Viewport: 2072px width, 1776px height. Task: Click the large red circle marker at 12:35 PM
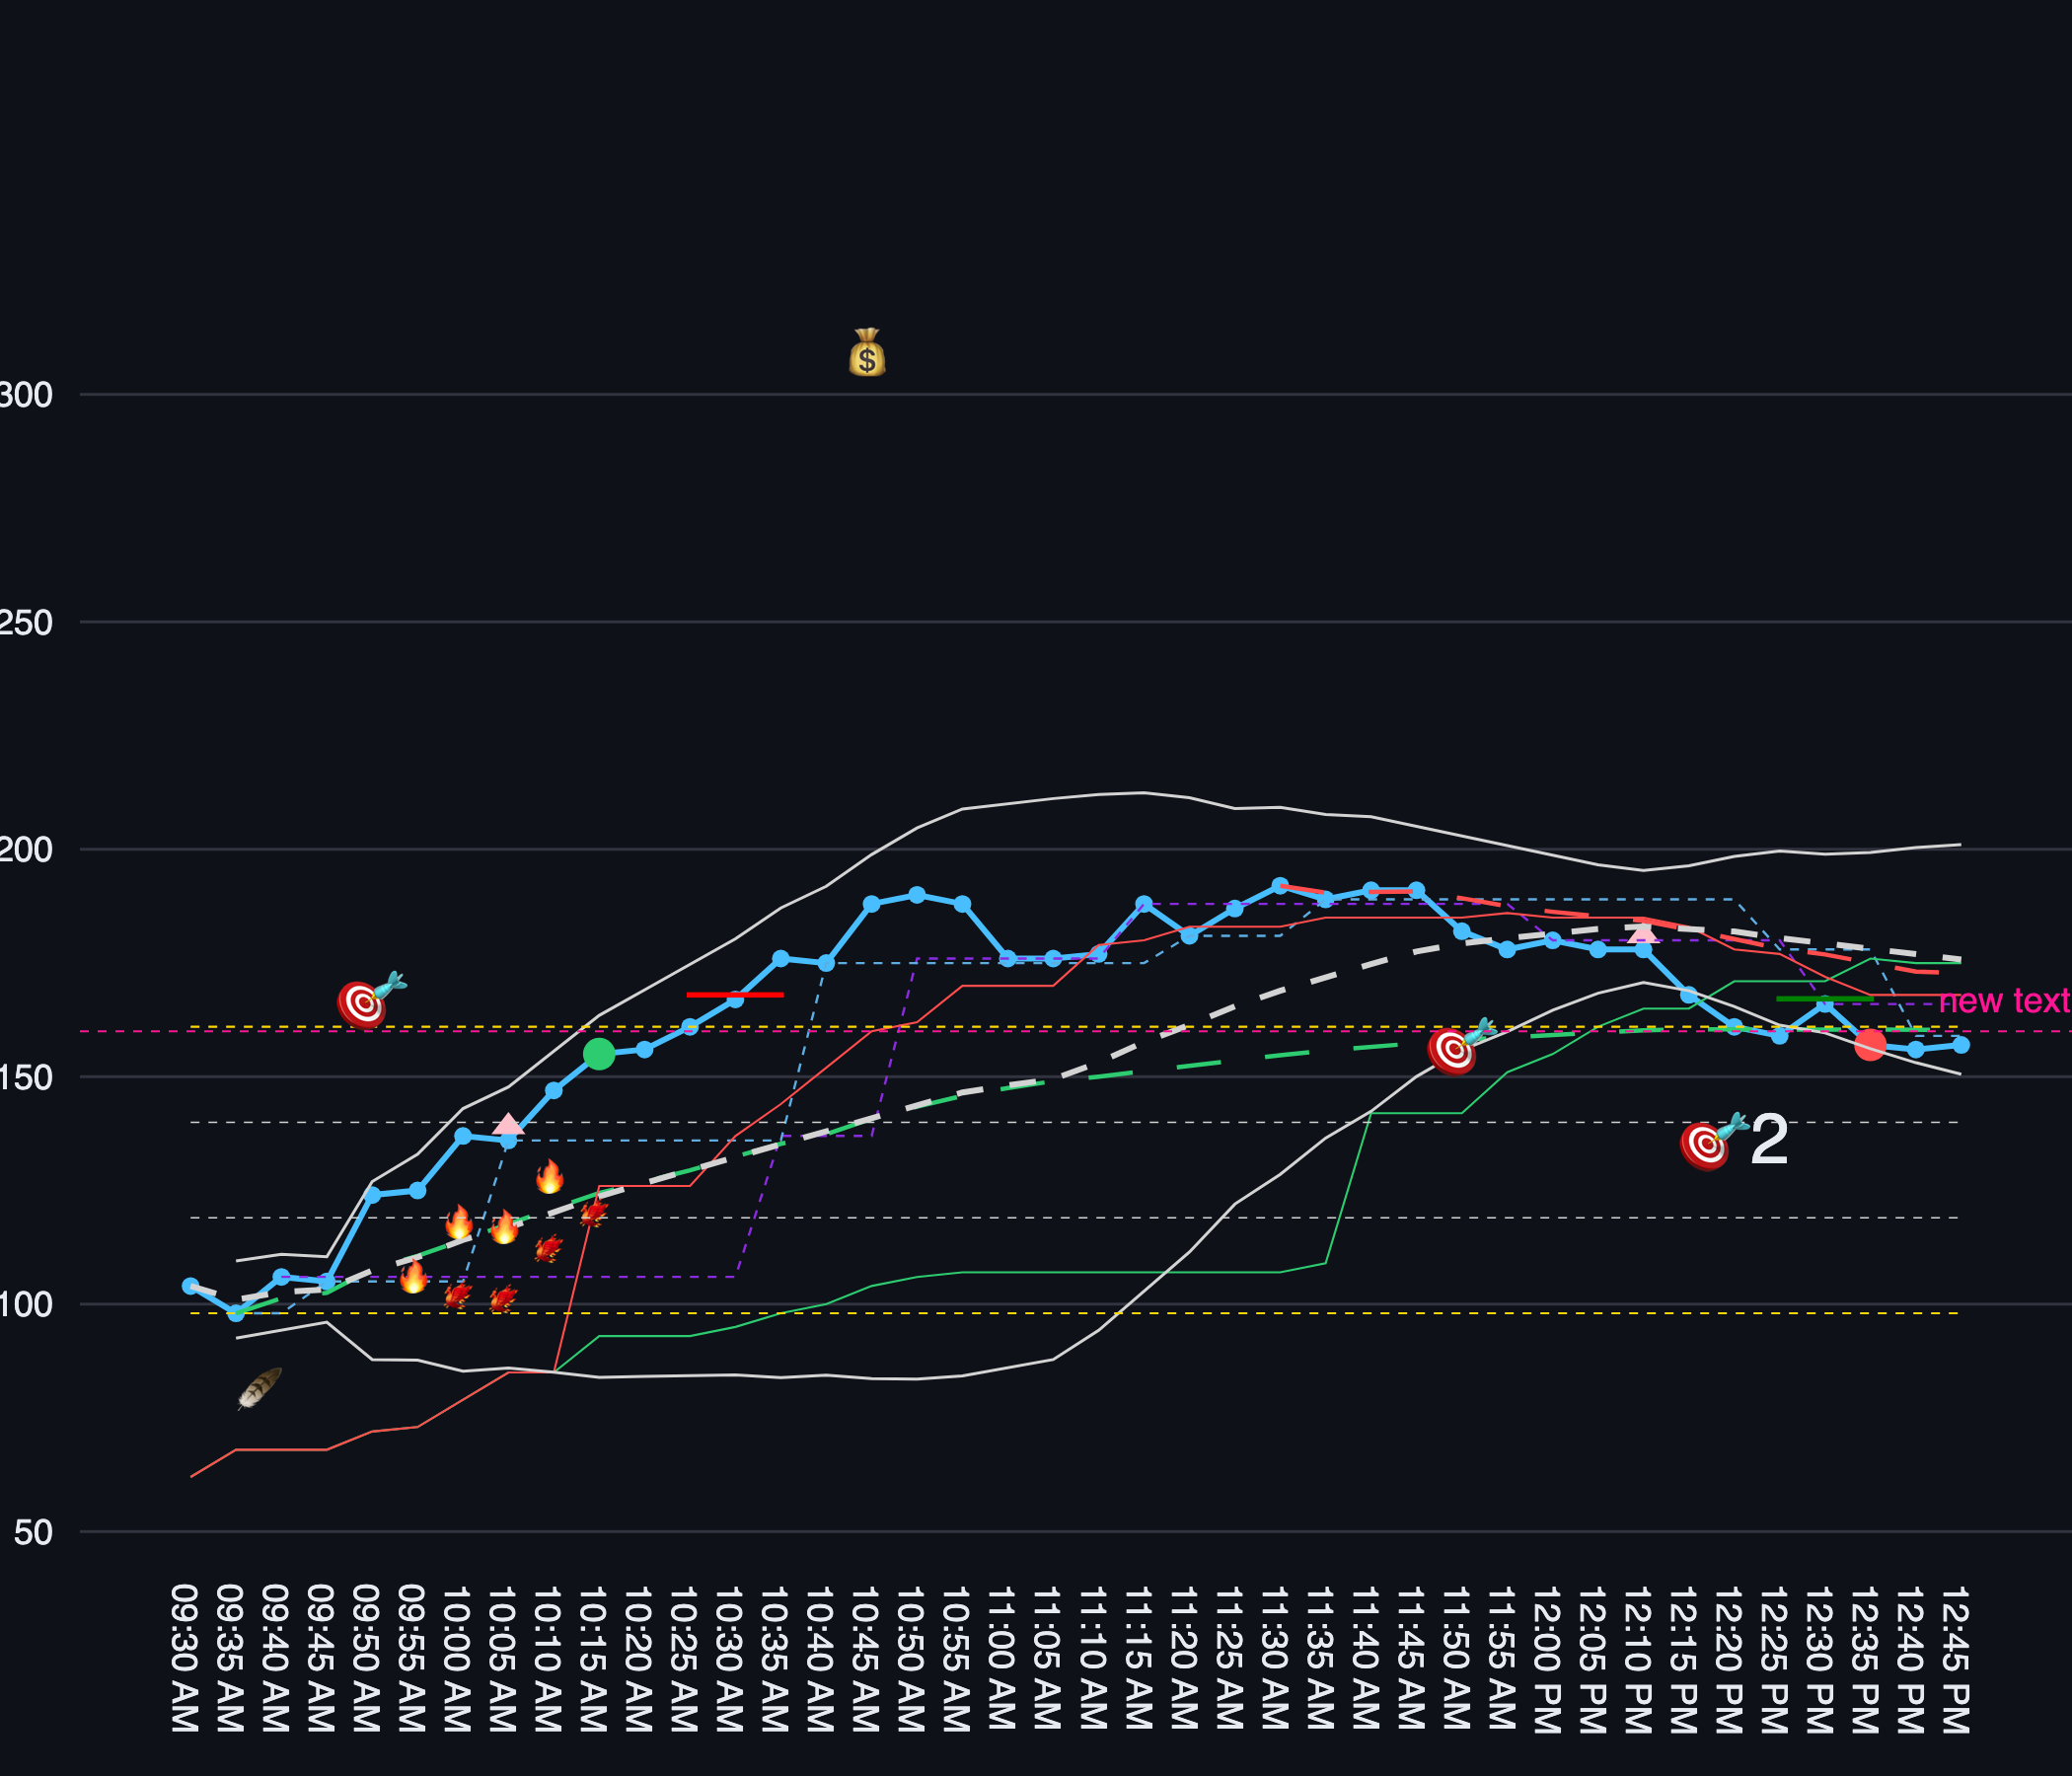pos(1870,1044)
